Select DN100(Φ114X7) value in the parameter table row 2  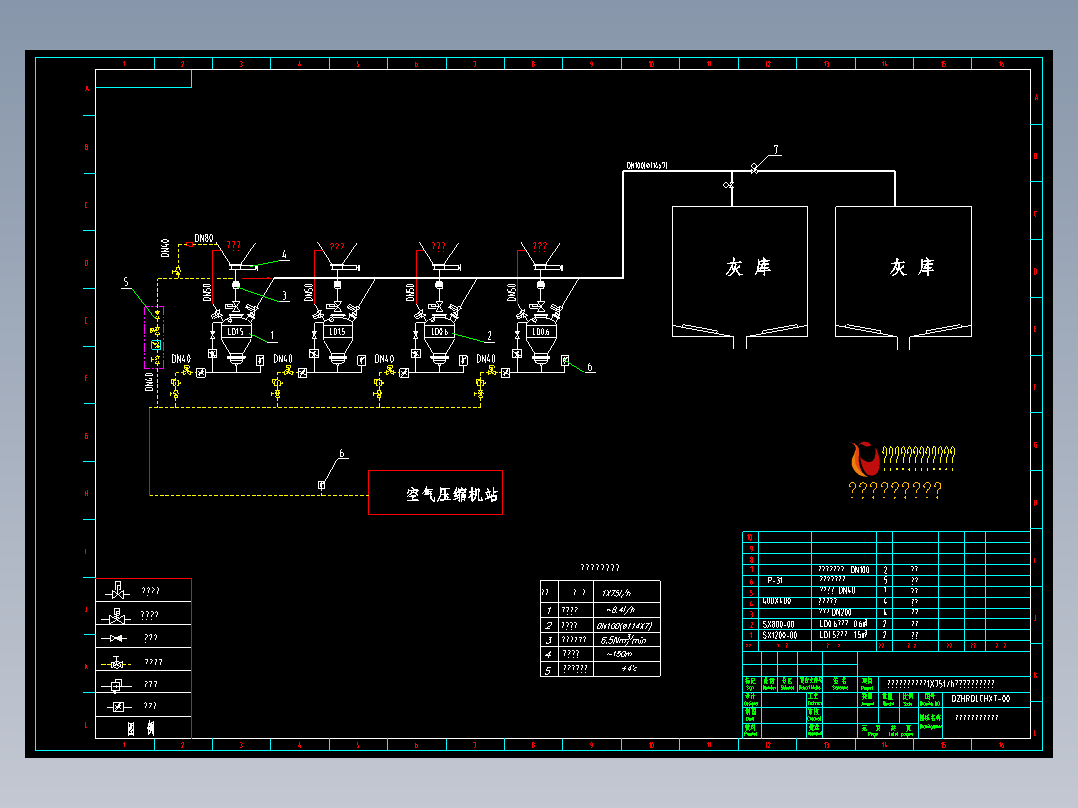(624, 626)
